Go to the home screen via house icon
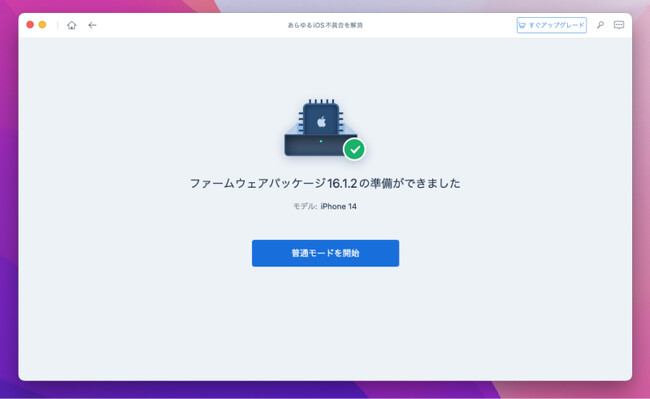650x399 pixels. [x=72, y=25]
